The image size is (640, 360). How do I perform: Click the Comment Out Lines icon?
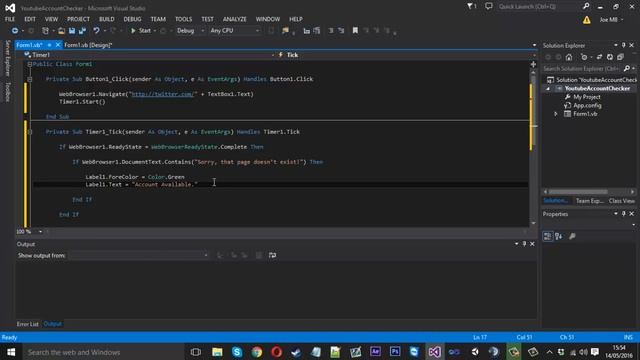tap(331, 31)
